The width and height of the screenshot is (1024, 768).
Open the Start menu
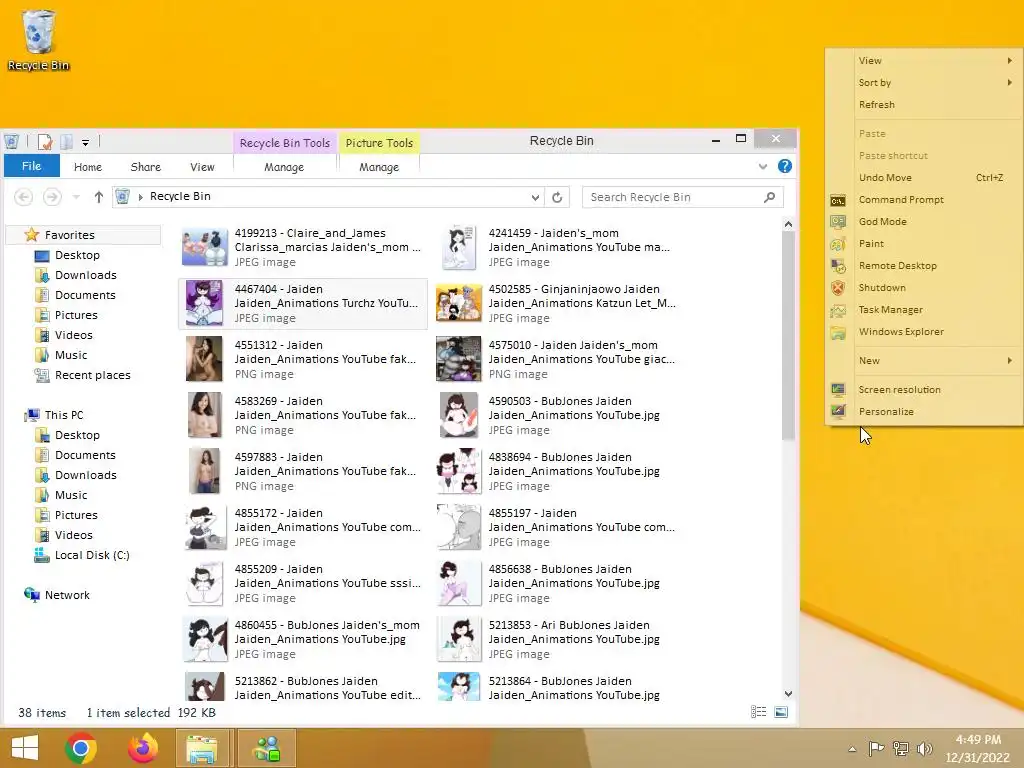coord(25,748)
